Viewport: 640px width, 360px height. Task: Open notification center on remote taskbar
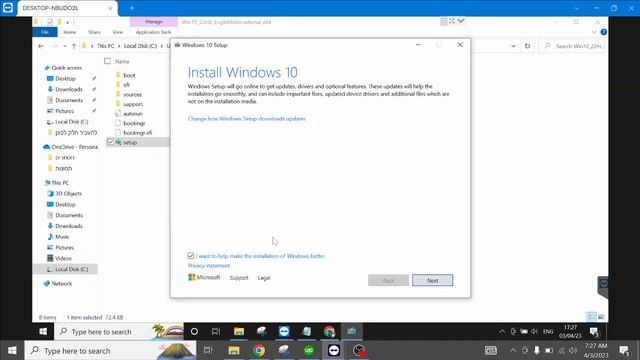click(x=595, y=331)
